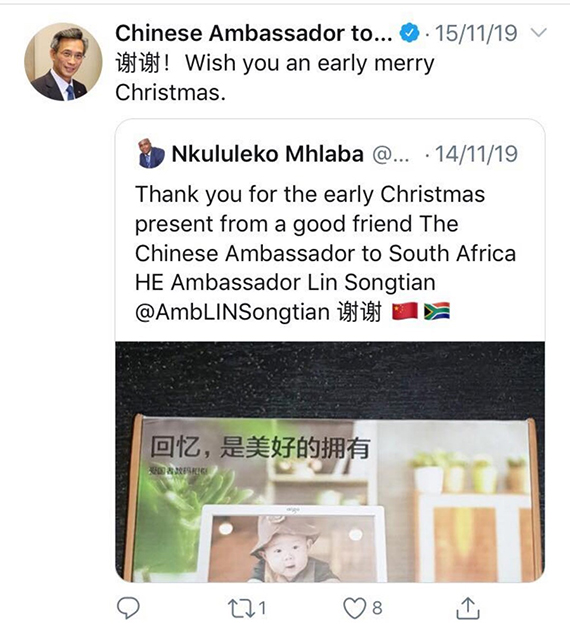Open the quoted tweet text body
The height and width of the screenshot is (631, 570).
[x=325, y=253]
